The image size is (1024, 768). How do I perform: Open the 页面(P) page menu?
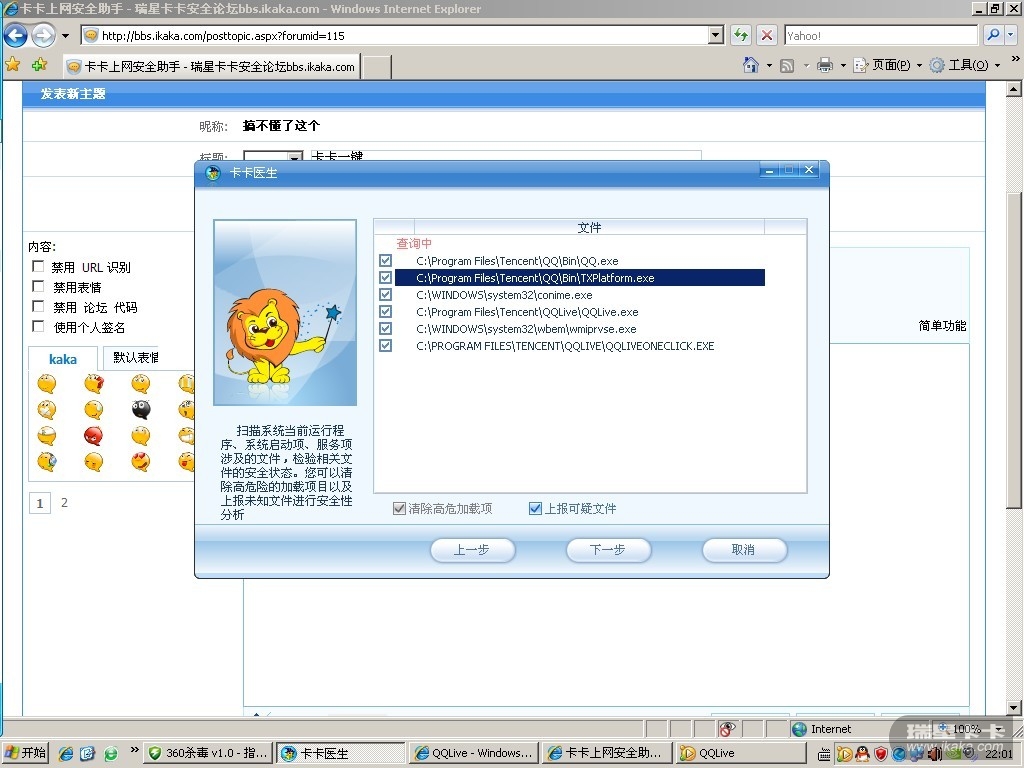[888, 65]
